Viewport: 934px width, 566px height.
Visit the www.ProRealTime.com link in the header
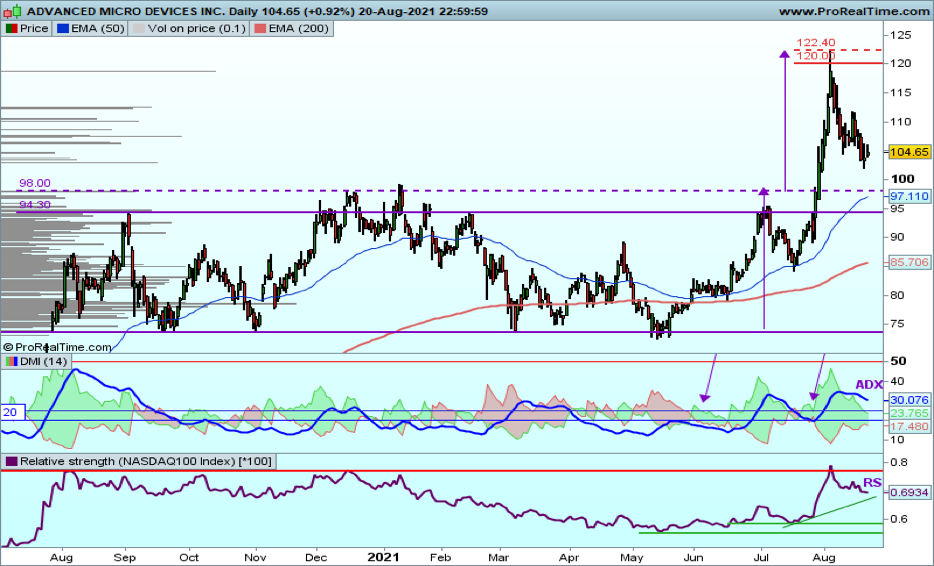coord(854,11)
